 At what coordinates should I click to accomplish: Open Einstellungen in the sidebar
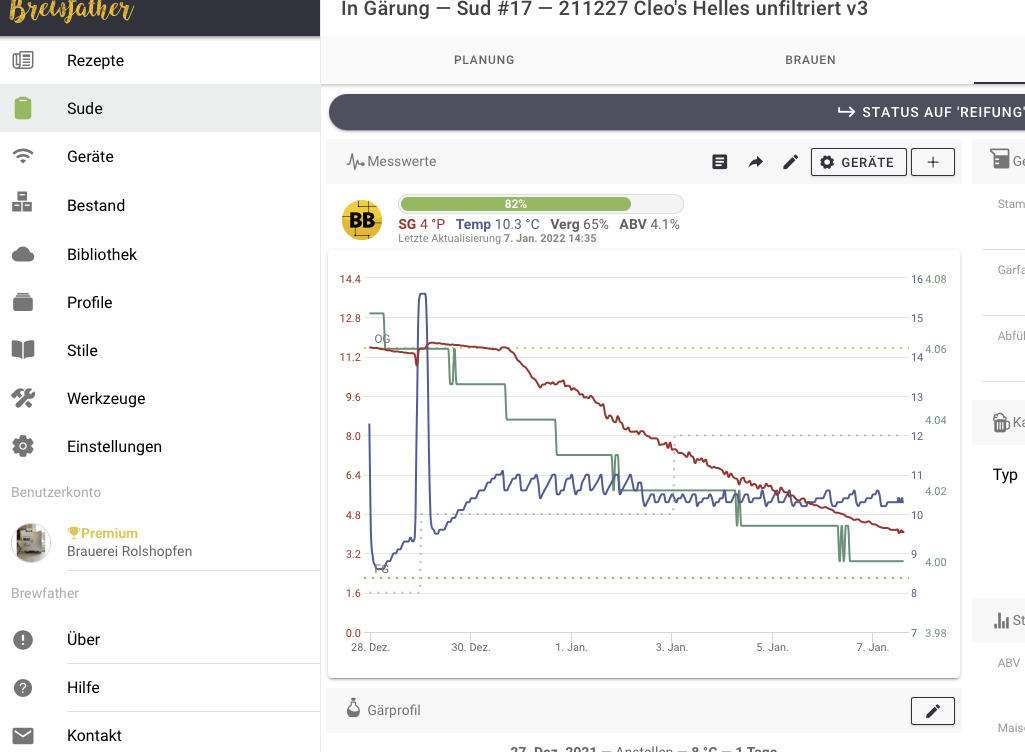coord(114,446)
